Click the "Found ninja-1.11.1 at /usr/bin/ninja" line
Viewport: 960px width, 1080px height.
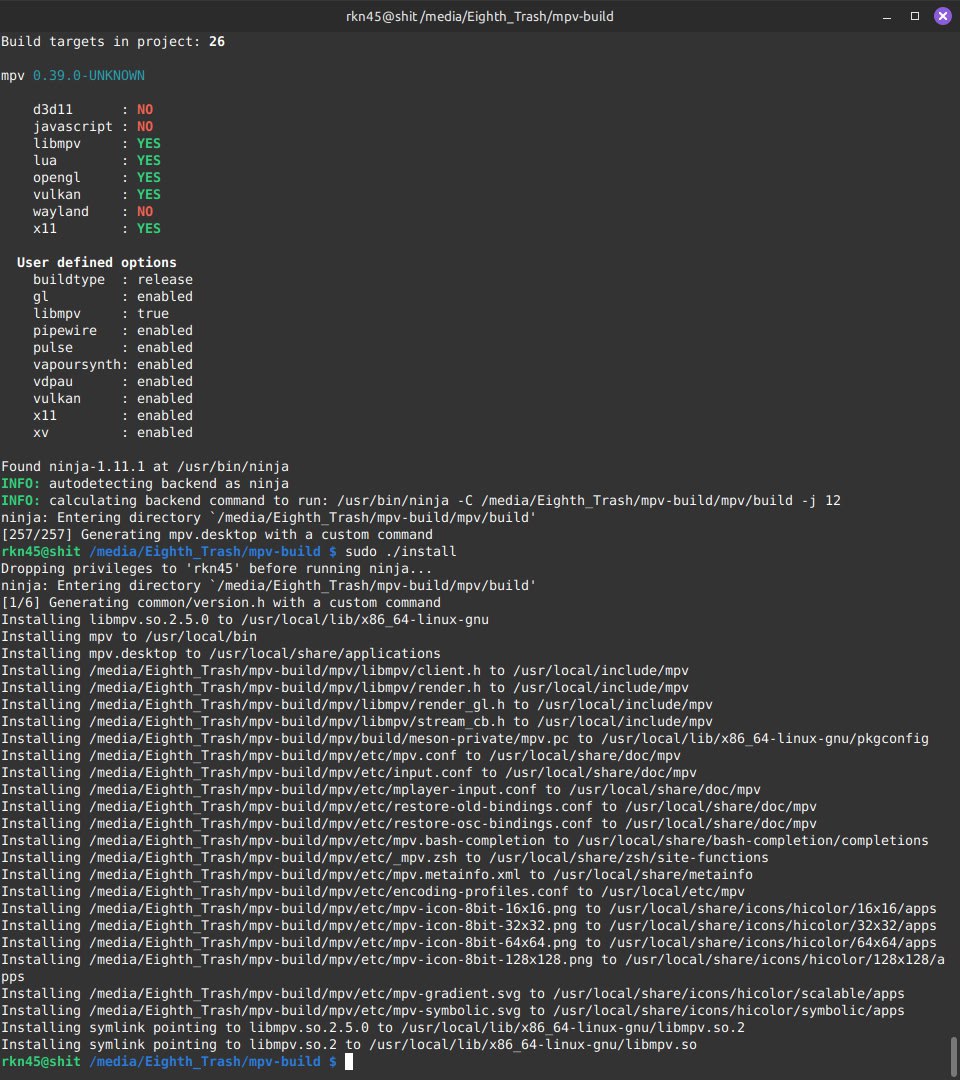(x=145, y=466)
